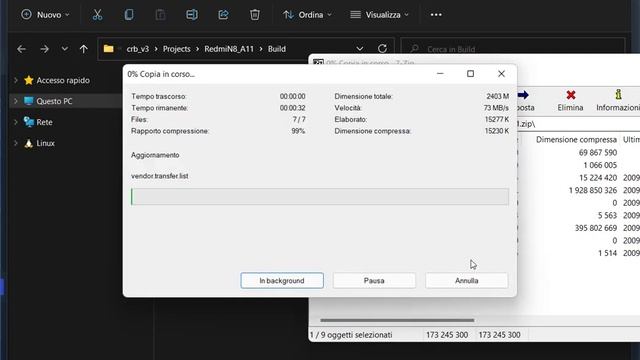Viewport: 640px width, 360px height.
Task: Click the Paste icon in Explorer toolbar
Action: click(x=160, y=15)
